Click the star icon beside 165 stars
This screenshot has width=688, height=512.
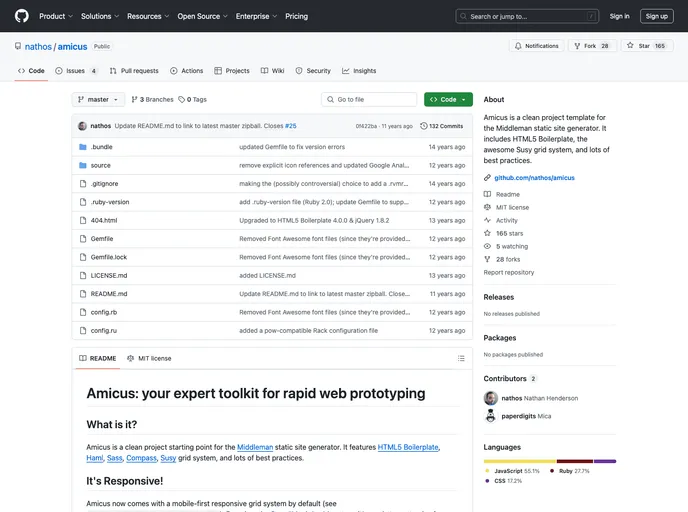487,233
